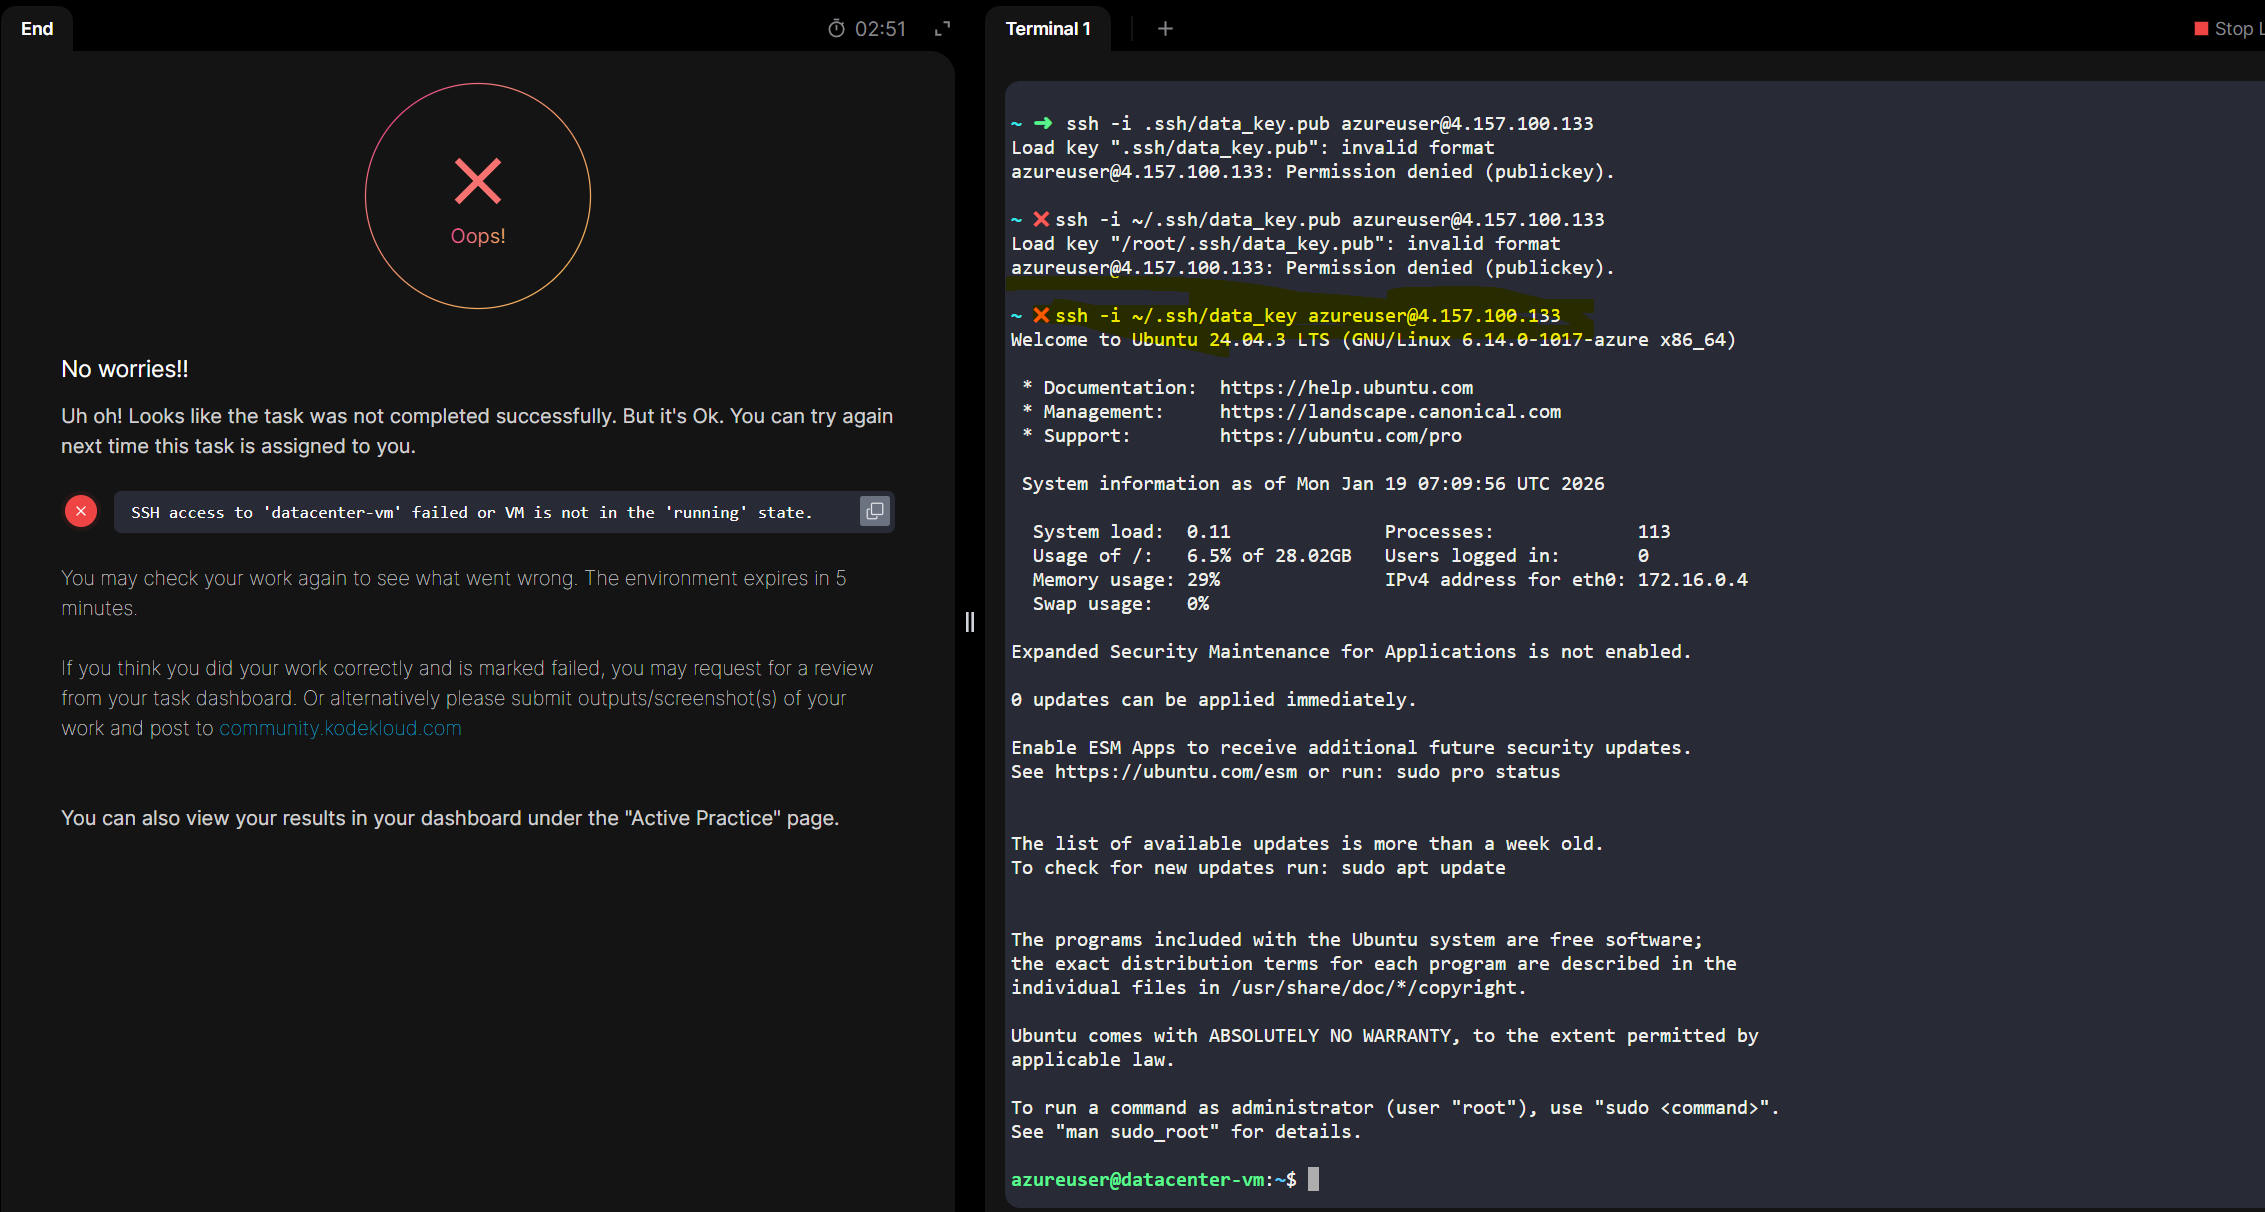Add a new terminal with plus icon
Screen dimensions: 2265x1212
tap(1165, 29)
